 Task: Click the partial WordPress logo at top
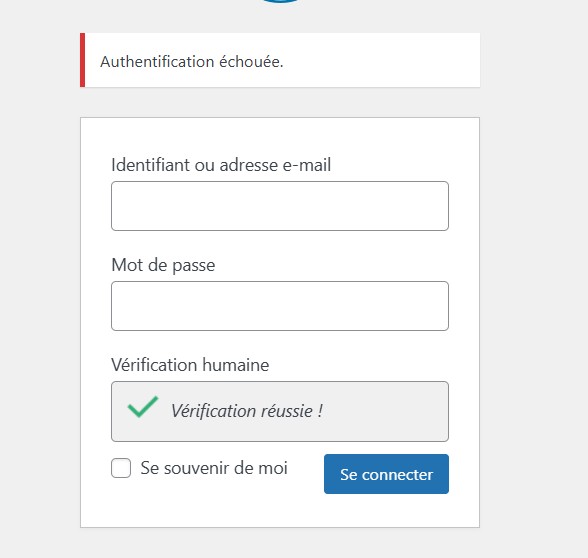click(x=280, y=1)
